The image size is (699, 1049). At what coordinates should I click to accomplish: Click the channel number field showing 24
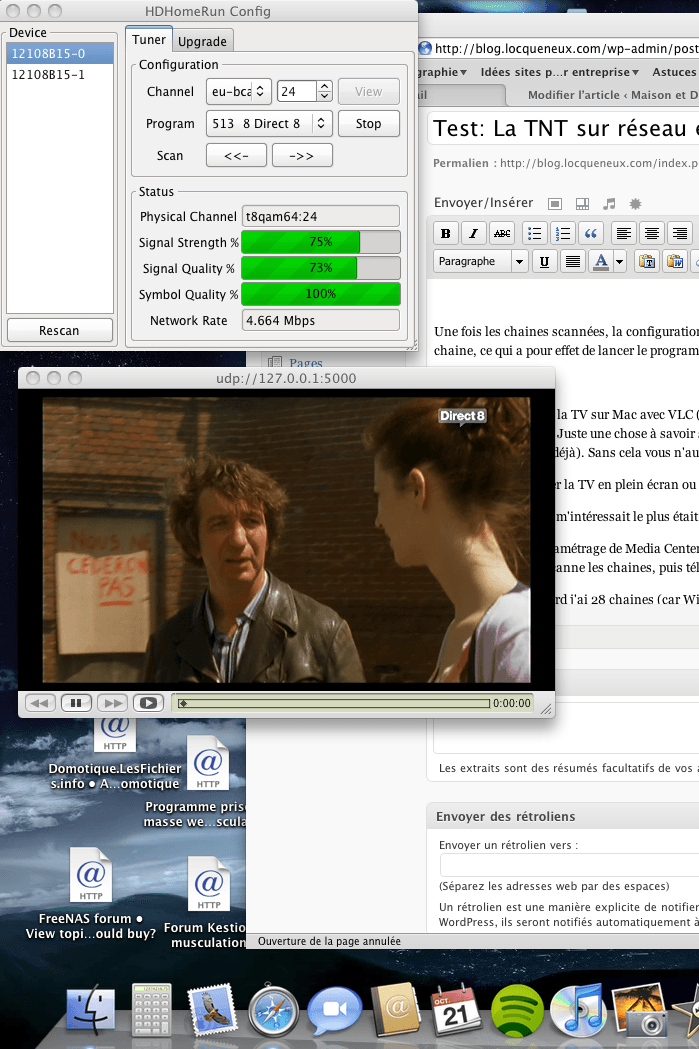[297, 92]
